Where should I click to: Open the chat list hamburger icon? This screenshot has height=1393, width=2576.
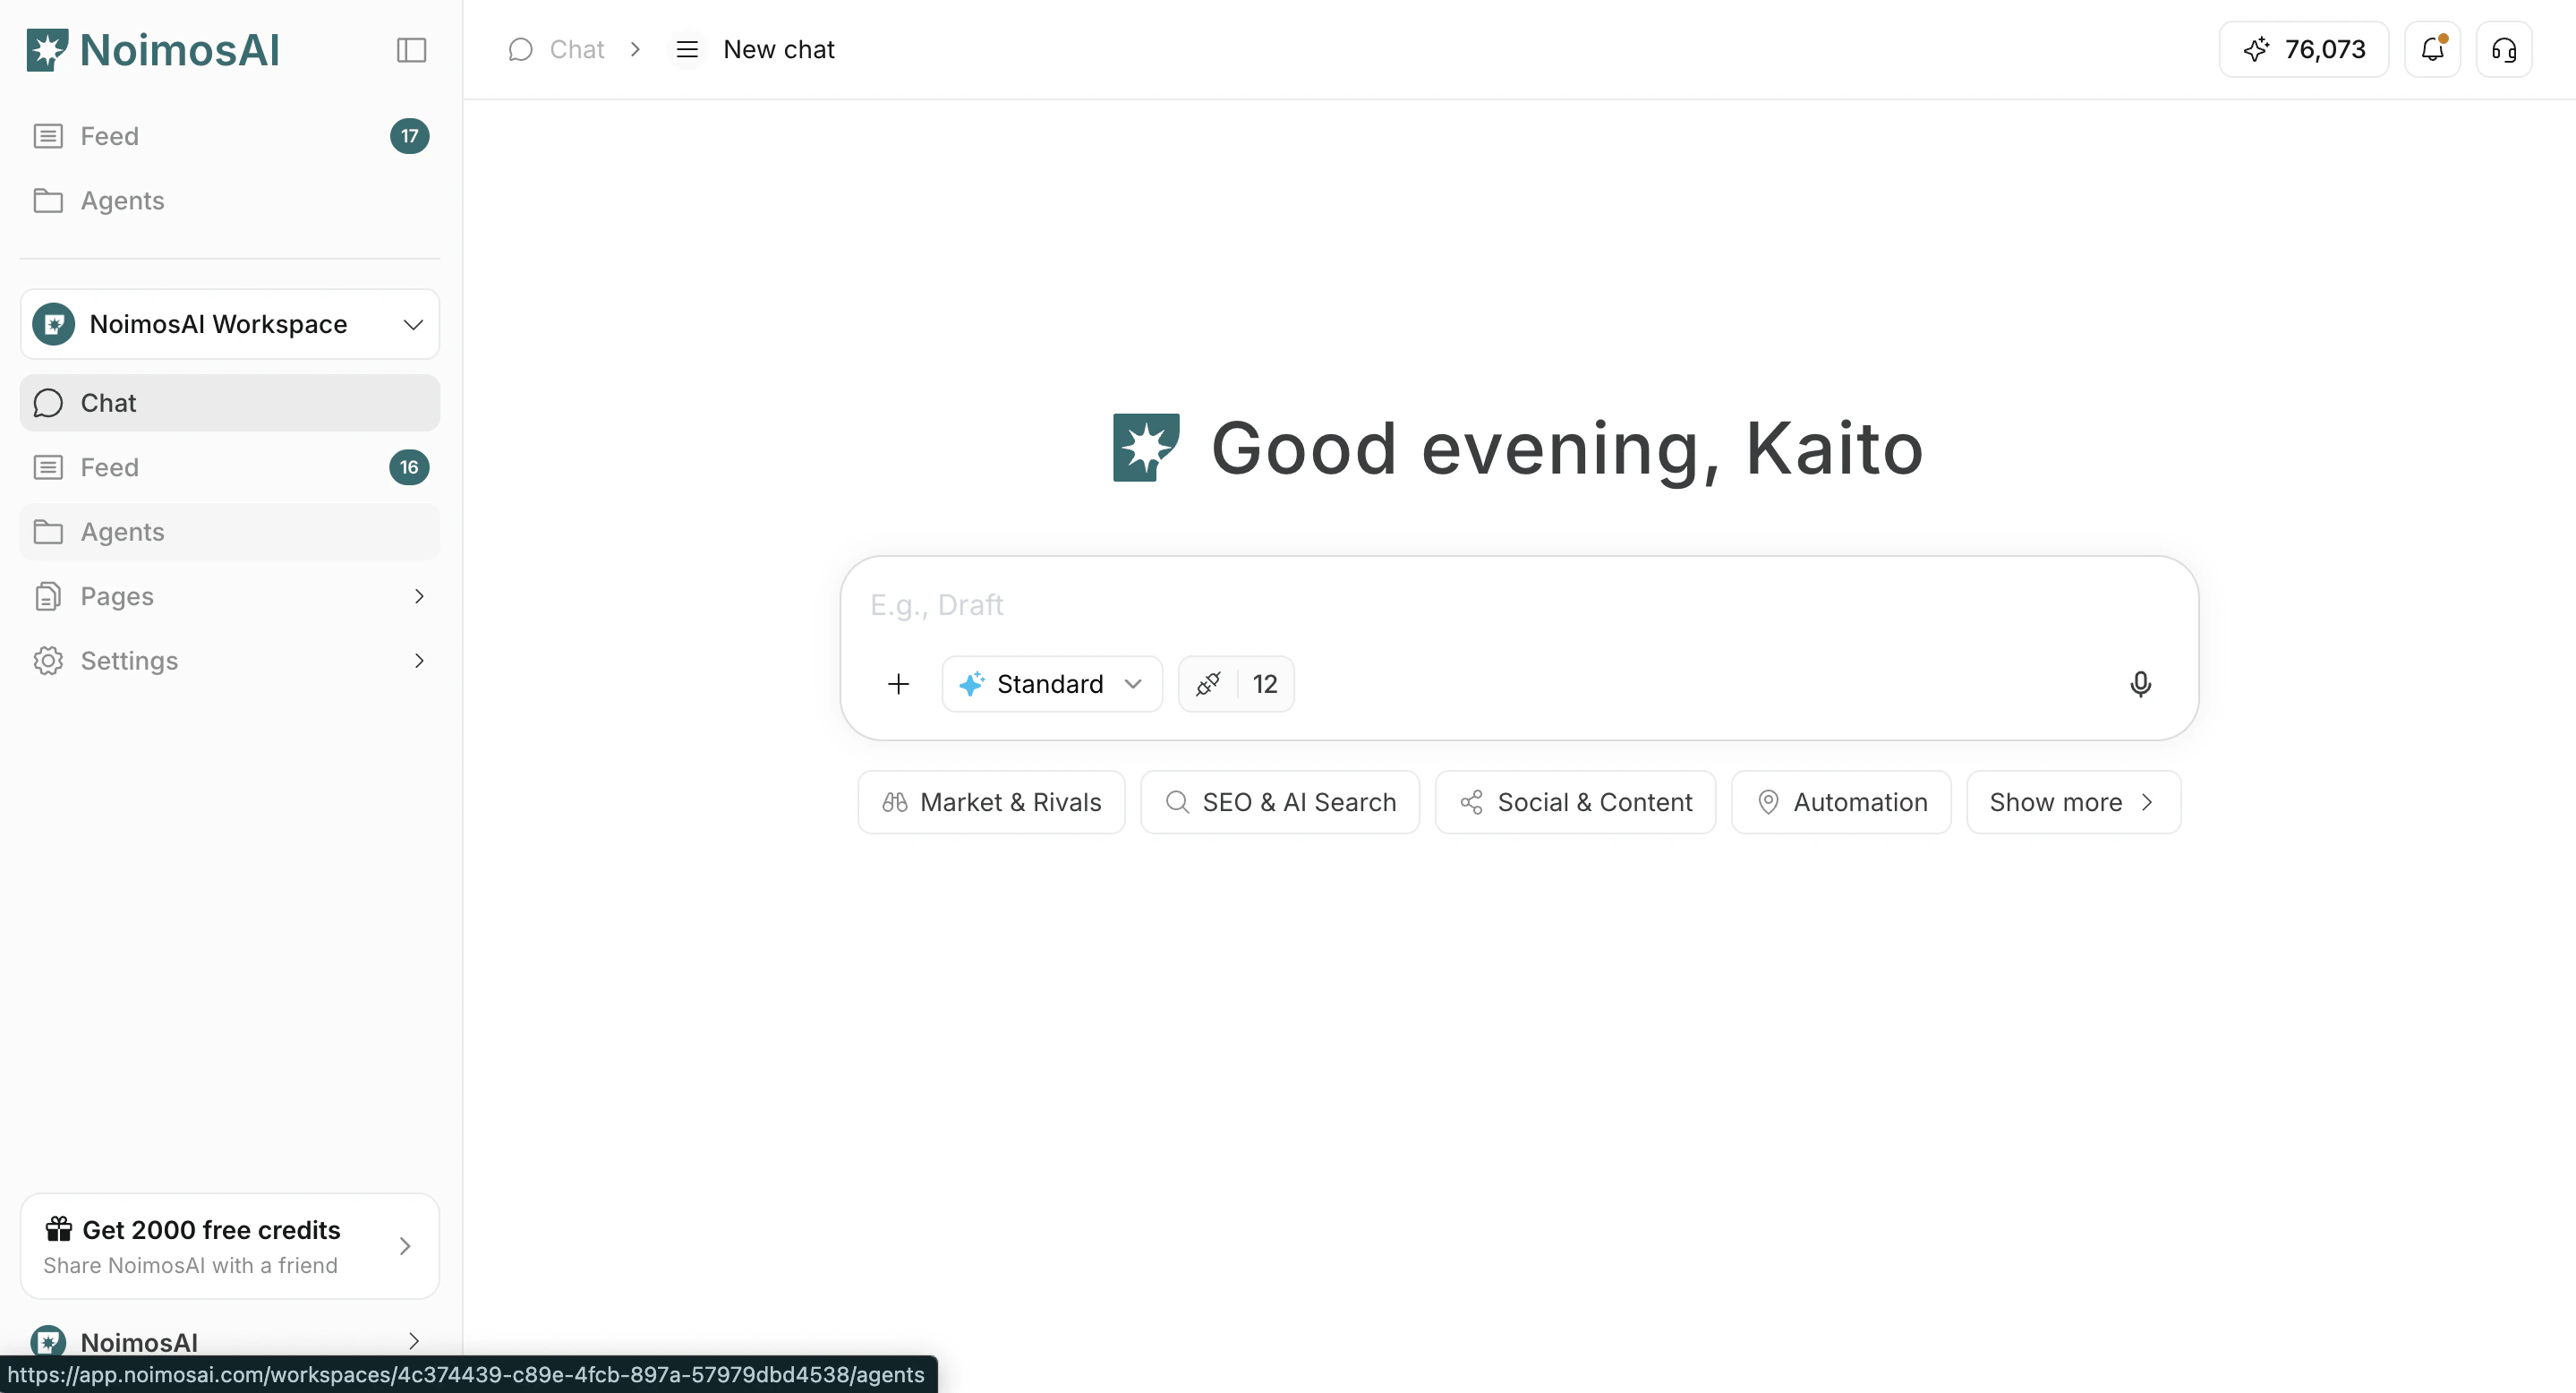tap(687, 49)
